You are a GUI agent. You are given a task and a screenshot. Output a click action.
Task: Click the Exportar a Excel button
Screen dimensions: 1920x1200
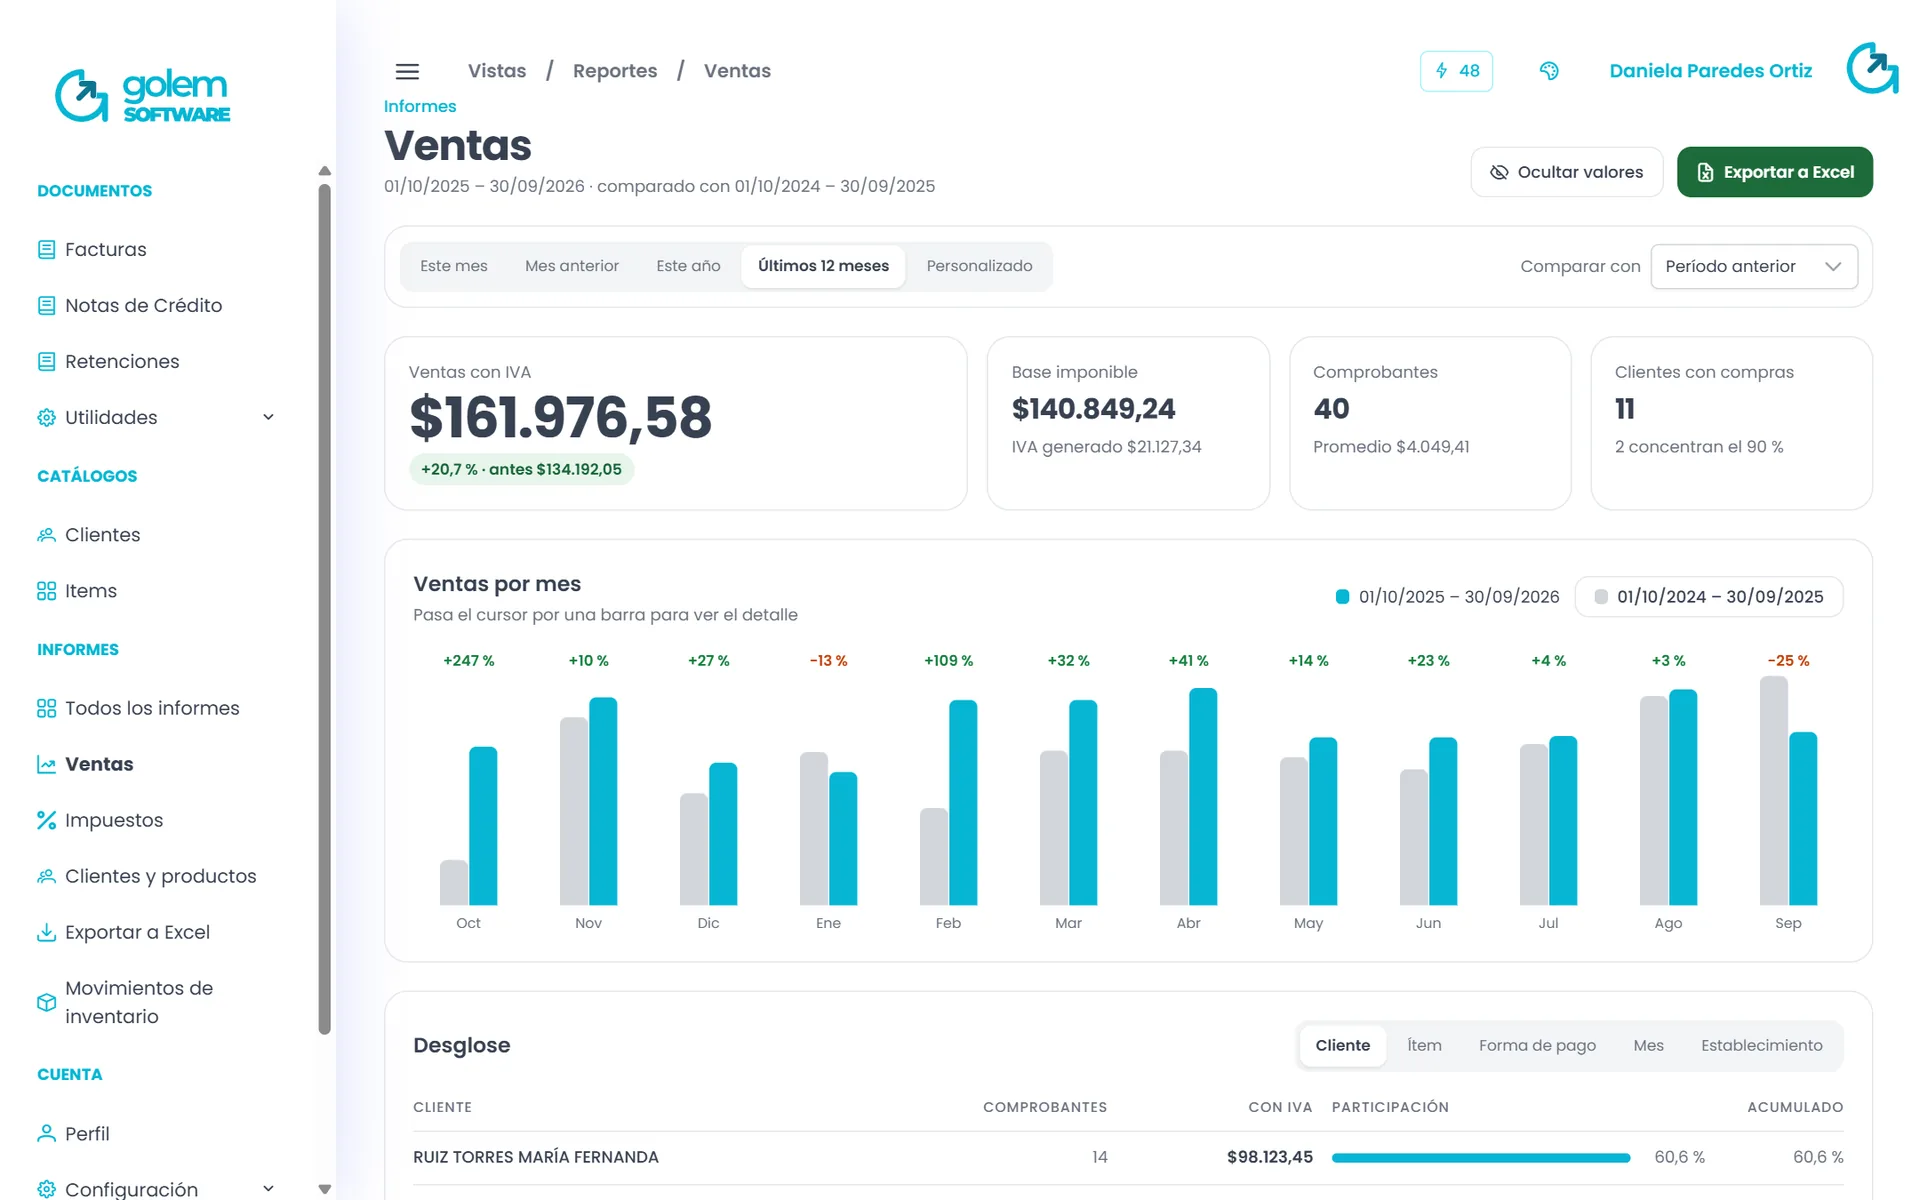point(1774,172)
